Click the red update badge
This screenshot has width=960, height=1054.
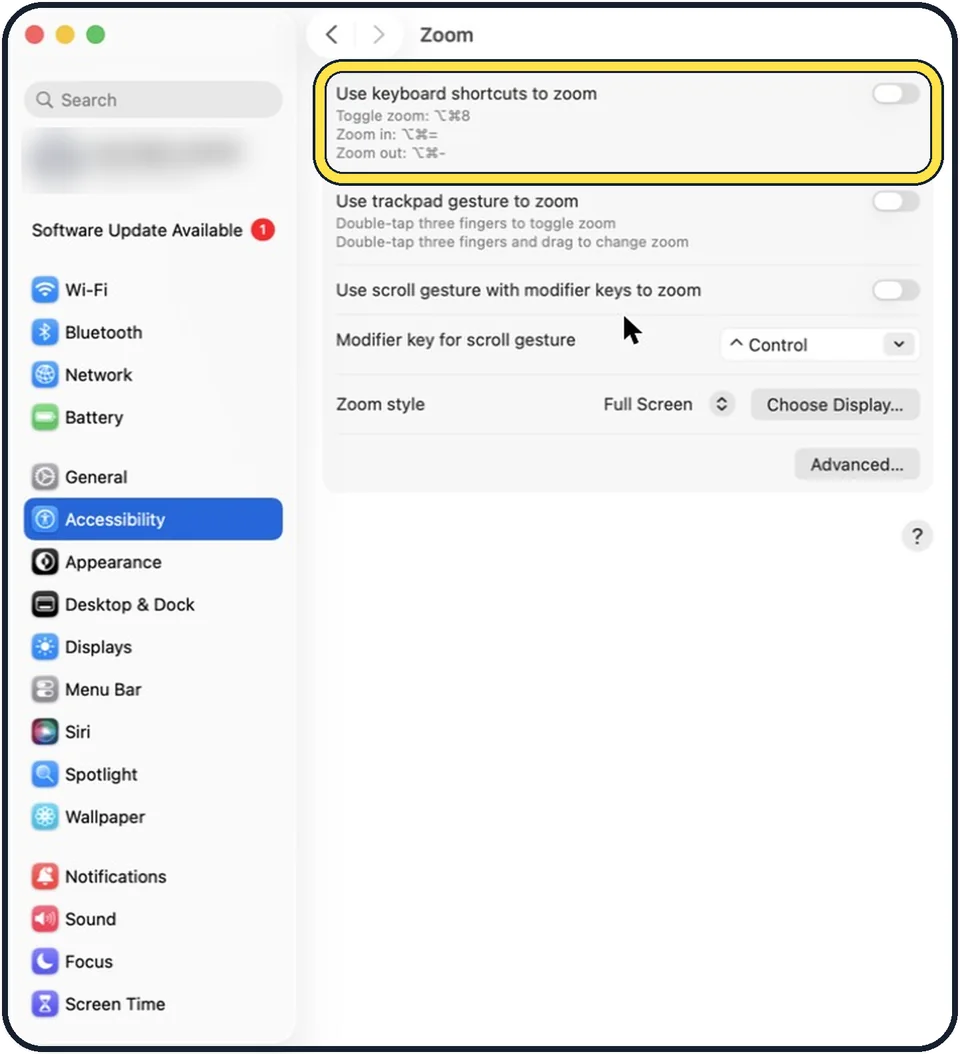click(x=263, y=230)
